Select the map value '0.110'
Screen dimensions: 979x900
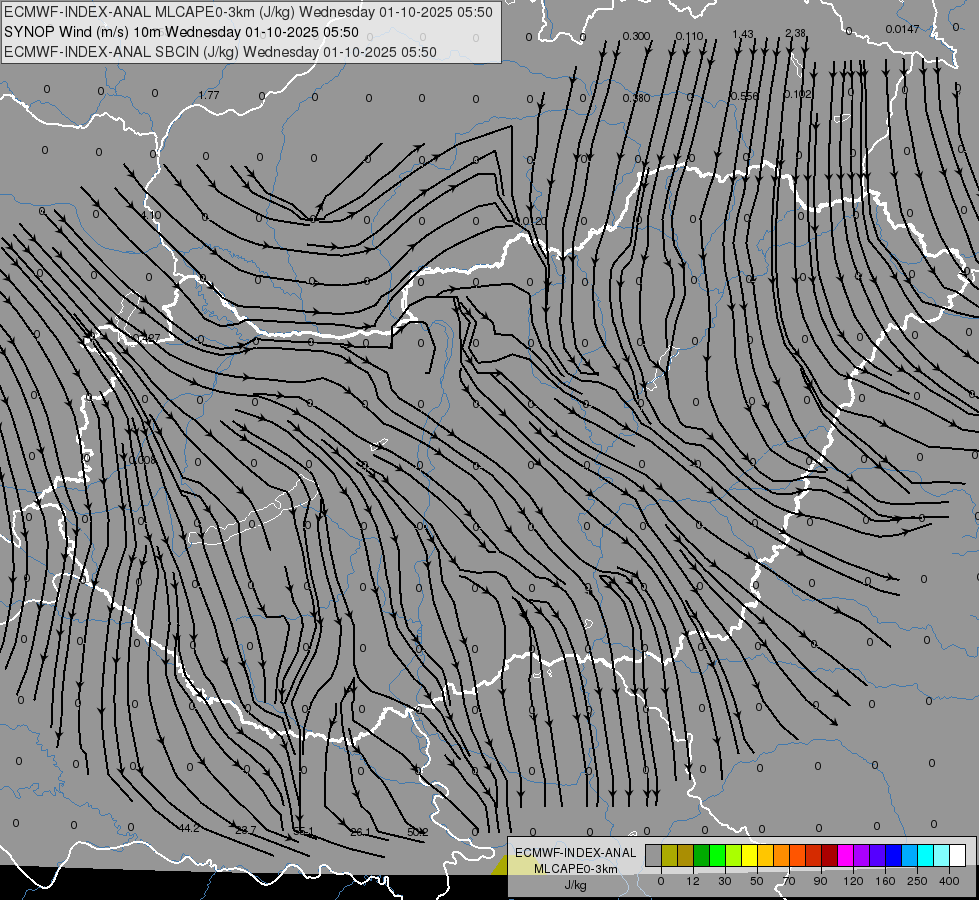coord(689,36)
